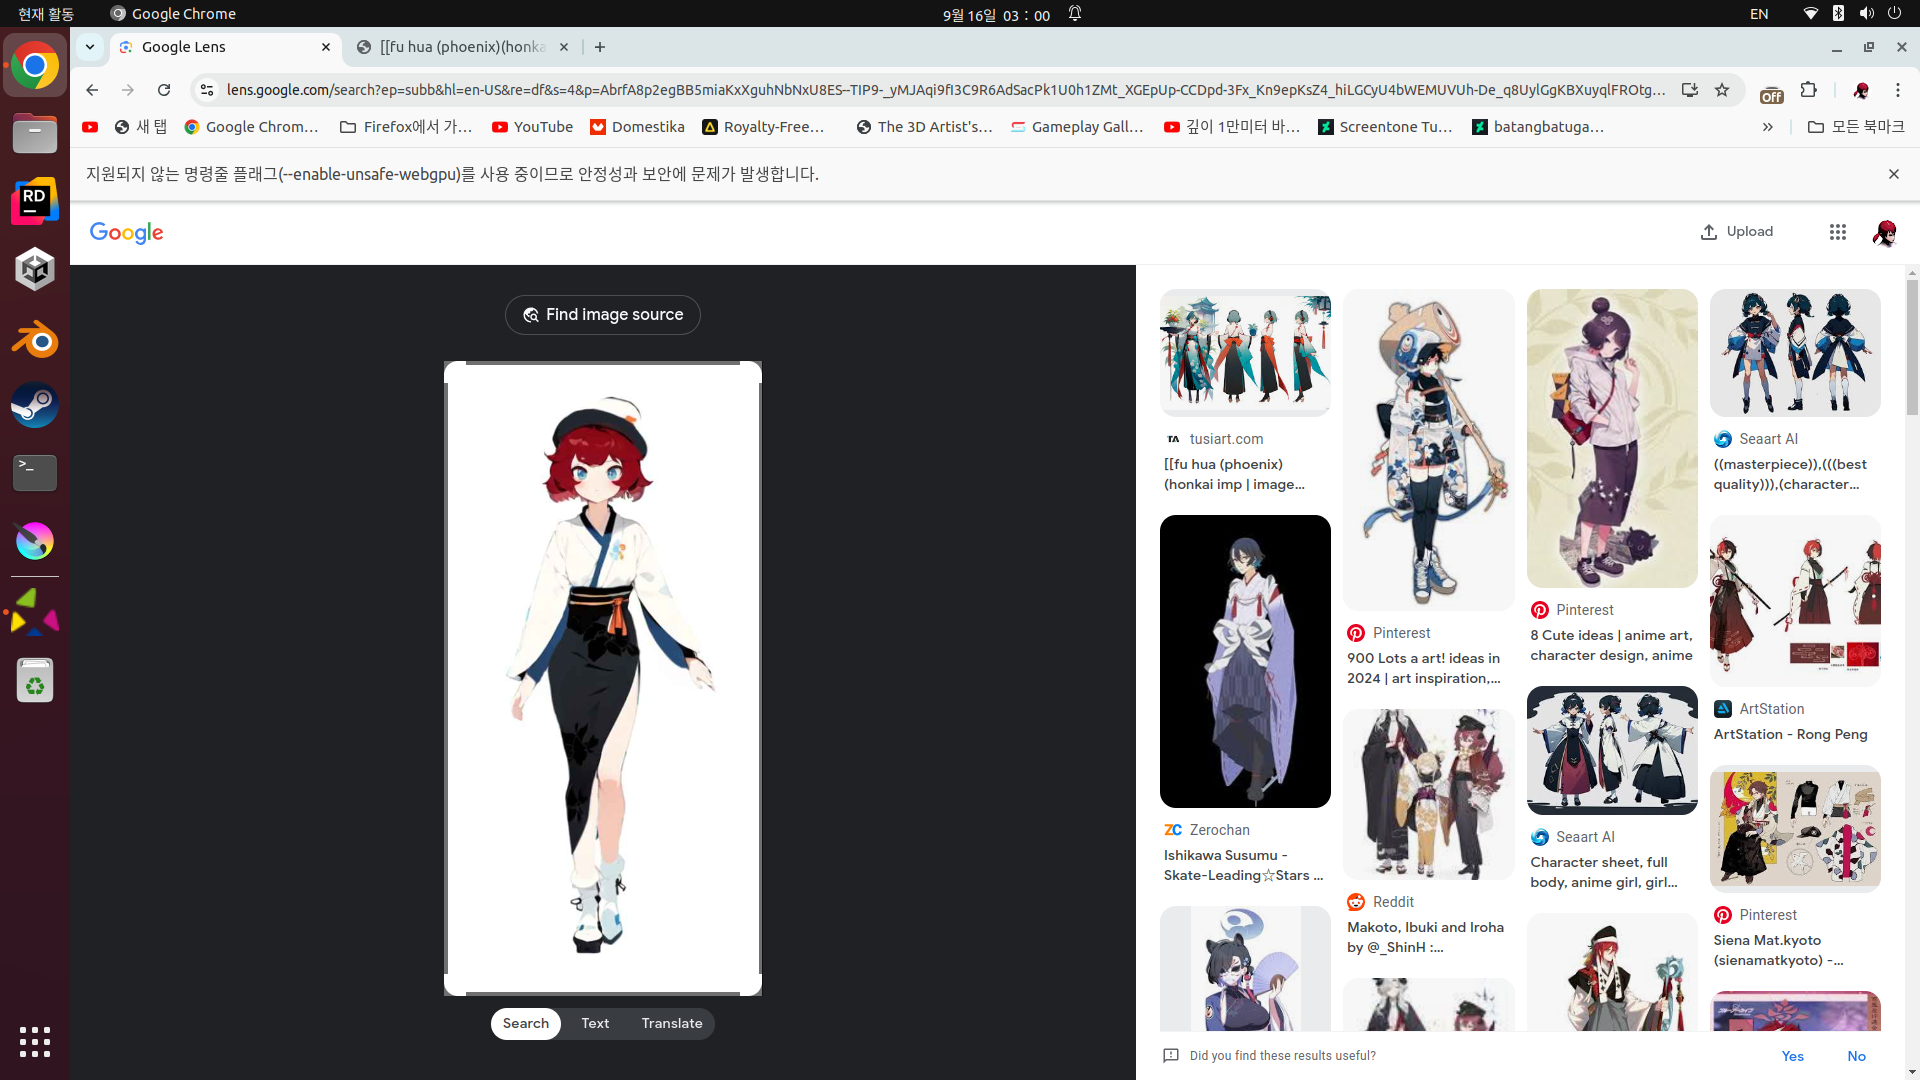
Task: Open a new browser tab
Action: point(600,47)
